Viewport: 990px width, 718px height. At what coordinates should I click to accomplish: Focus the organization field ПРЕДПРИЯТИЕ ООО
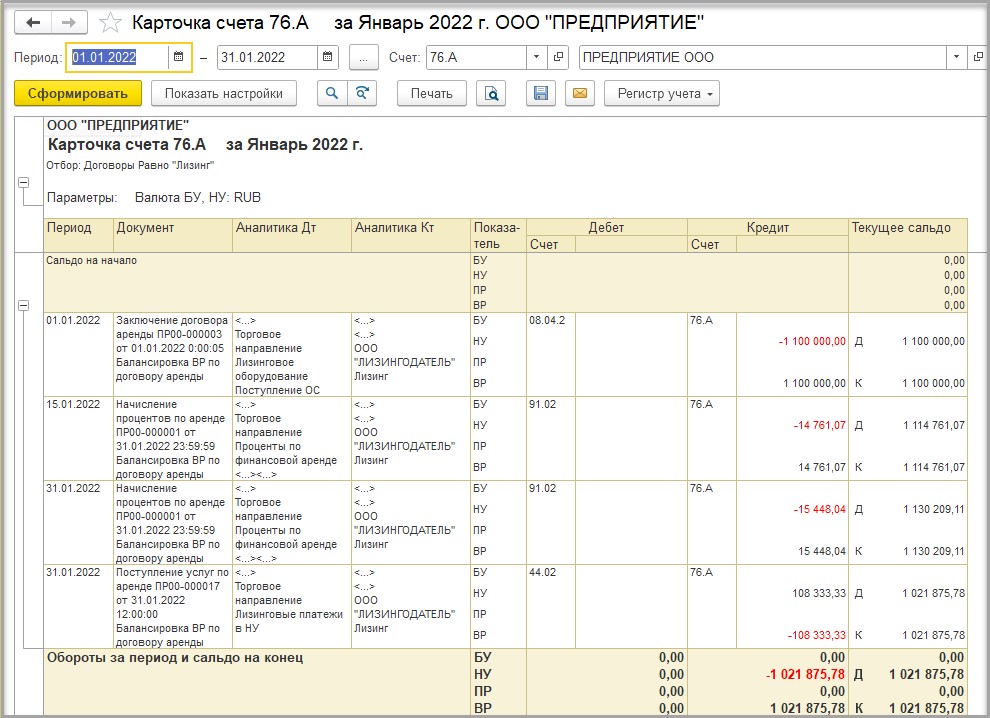point(763,57)
